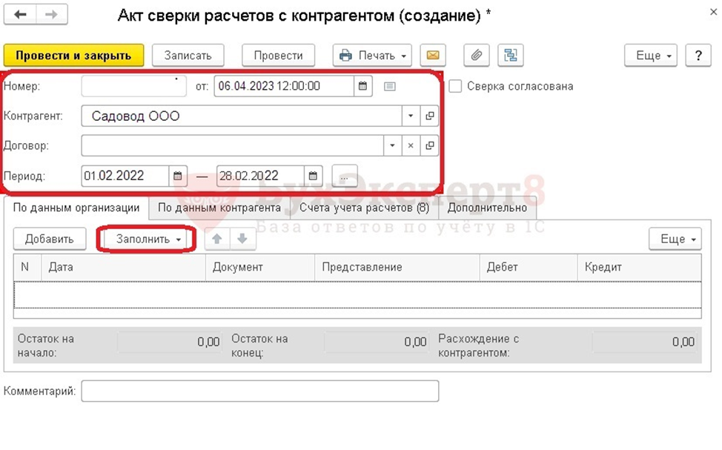The width and height of the screenshot is (722, 450).
Task: Click the Провести и закрыть button
Action: 74,55
